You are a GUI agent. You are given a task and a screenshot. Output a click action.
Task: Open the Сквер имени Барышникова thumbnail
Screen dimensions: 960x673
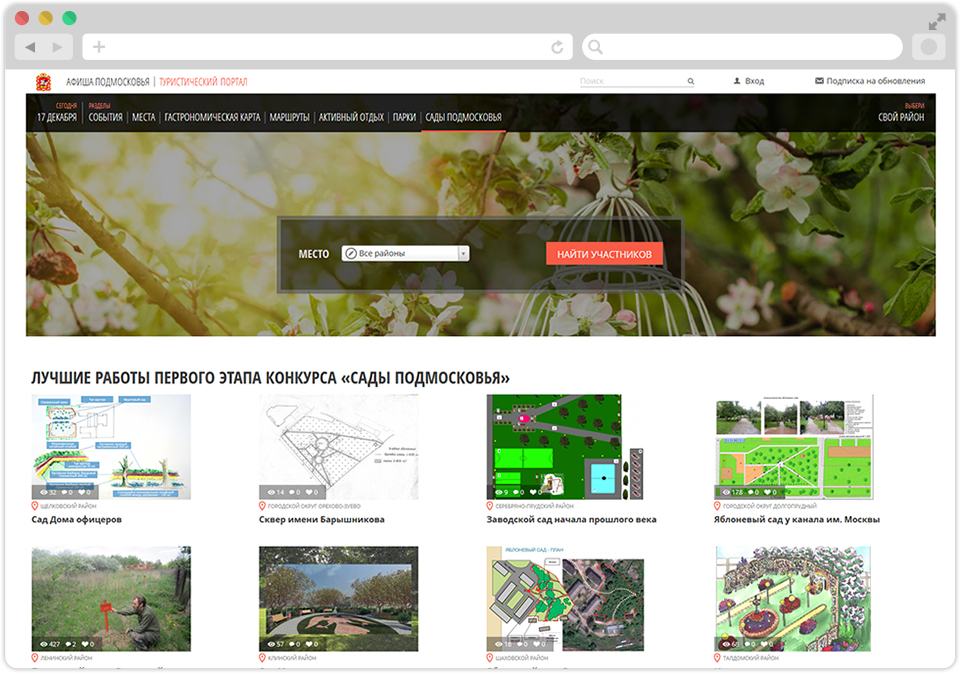(x=338, y=446)
